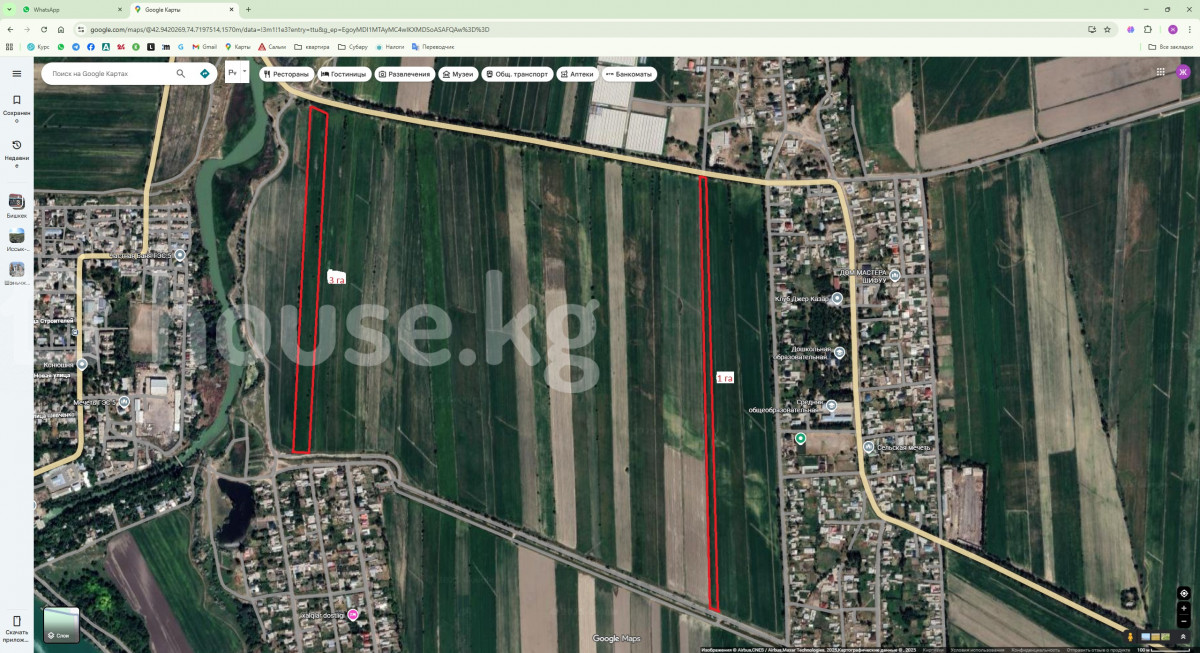Filter by Аптеки category chip
Screen dimensions: 1200x653
pyautogui.click(x=576, y=74)
